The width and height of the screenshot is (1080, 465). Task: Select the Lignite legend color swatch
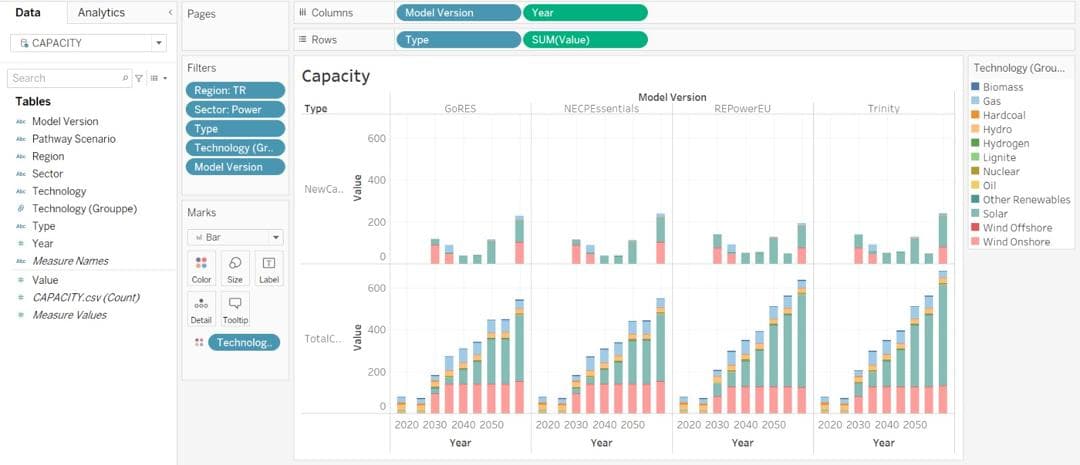coord(974,157)
